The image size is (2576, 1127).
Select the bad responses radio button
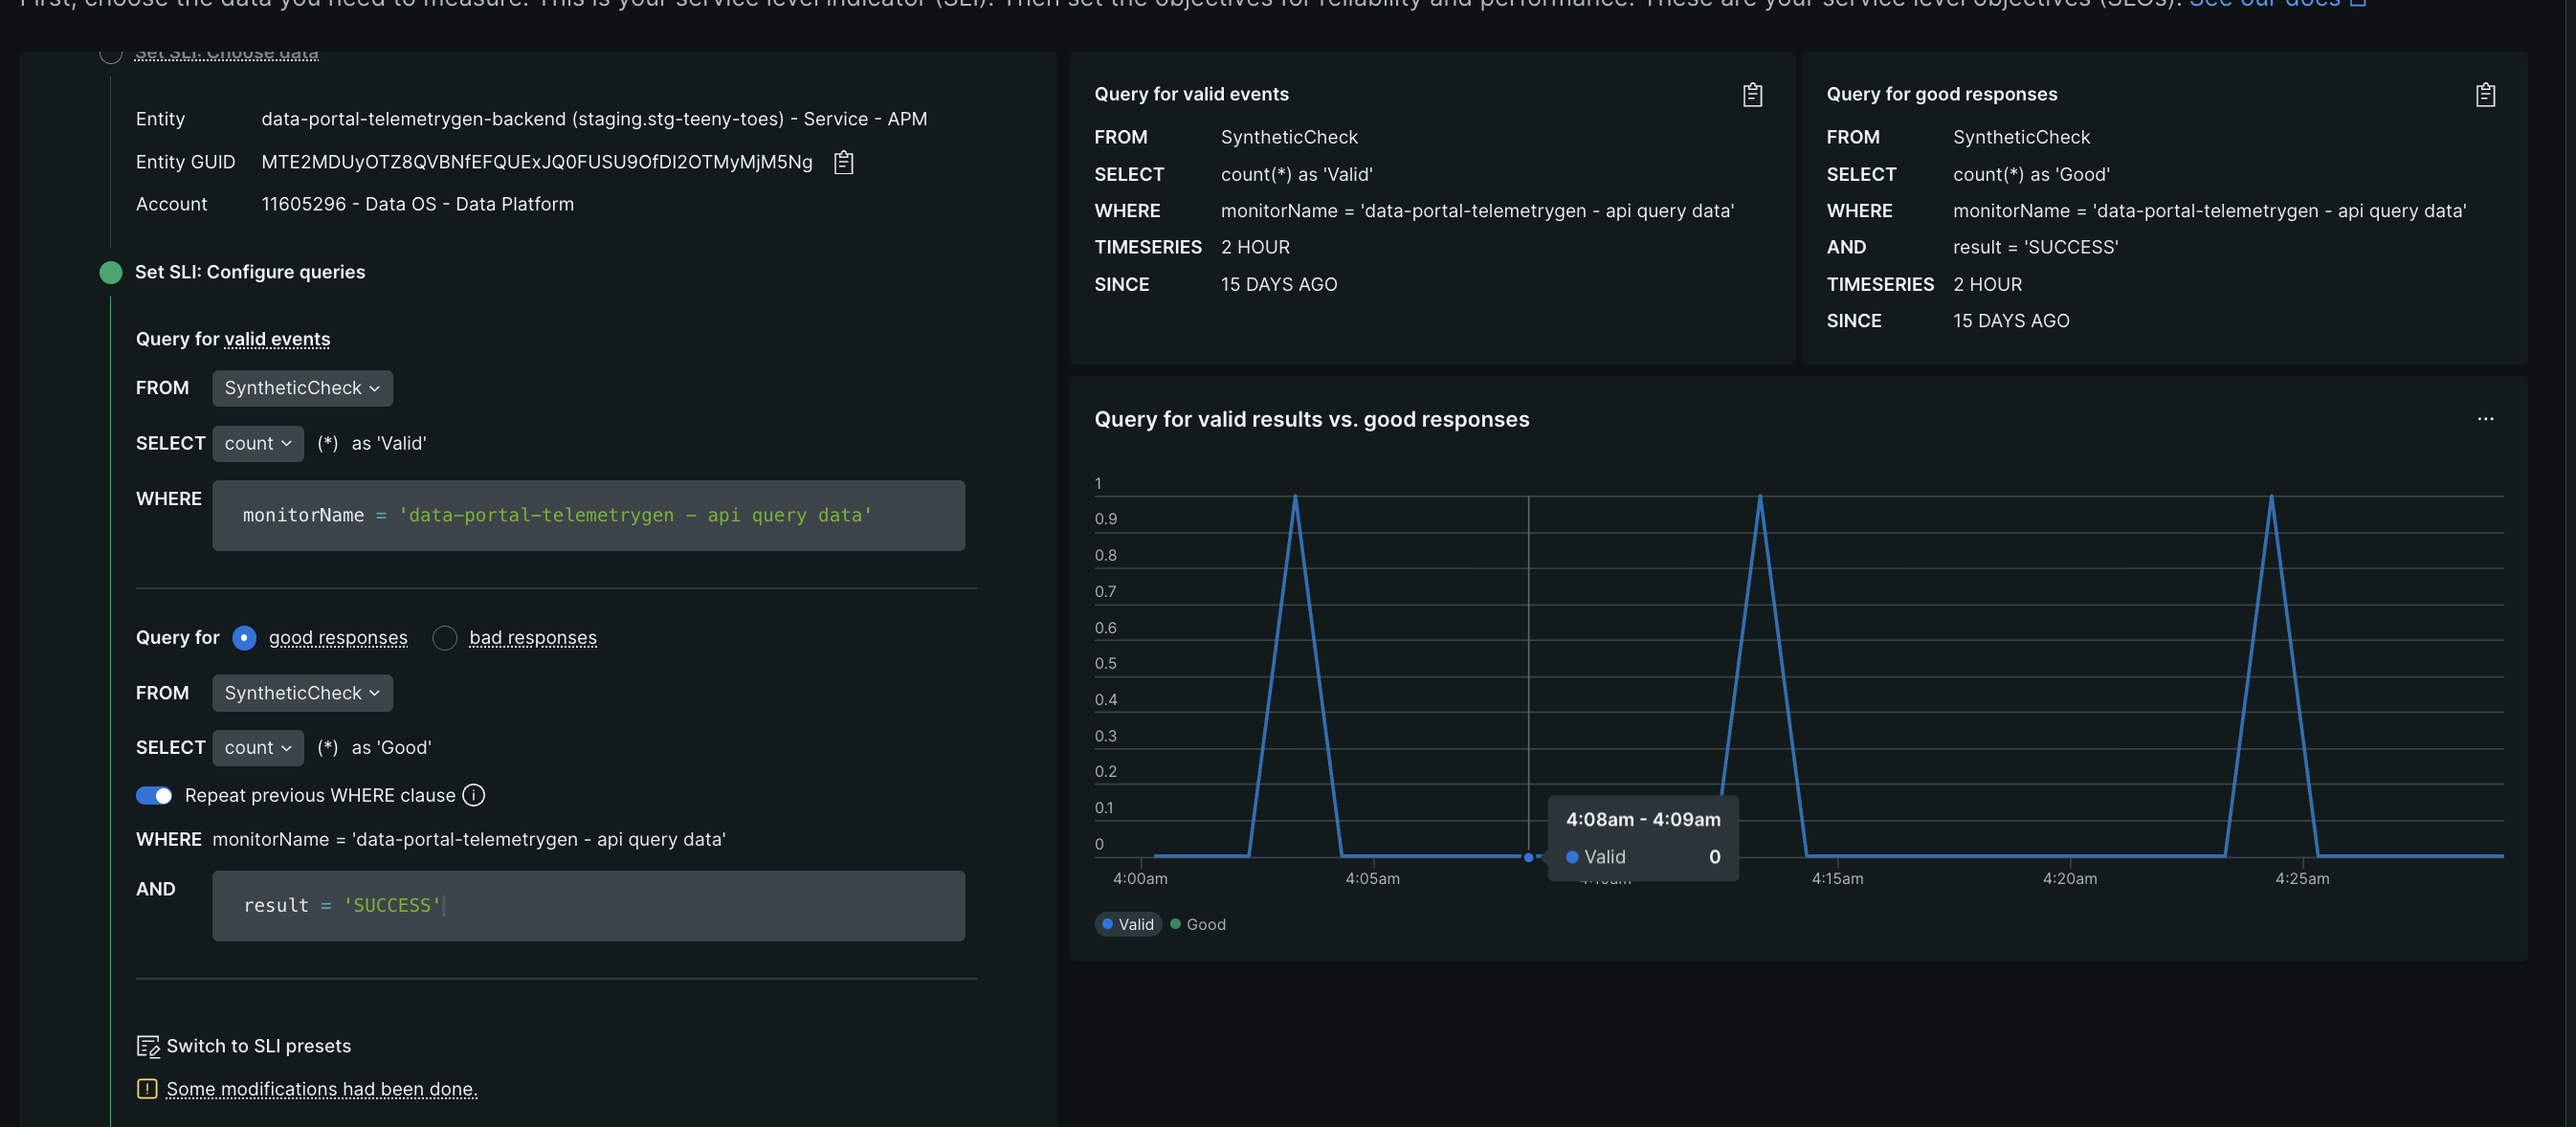click(445, 638)
